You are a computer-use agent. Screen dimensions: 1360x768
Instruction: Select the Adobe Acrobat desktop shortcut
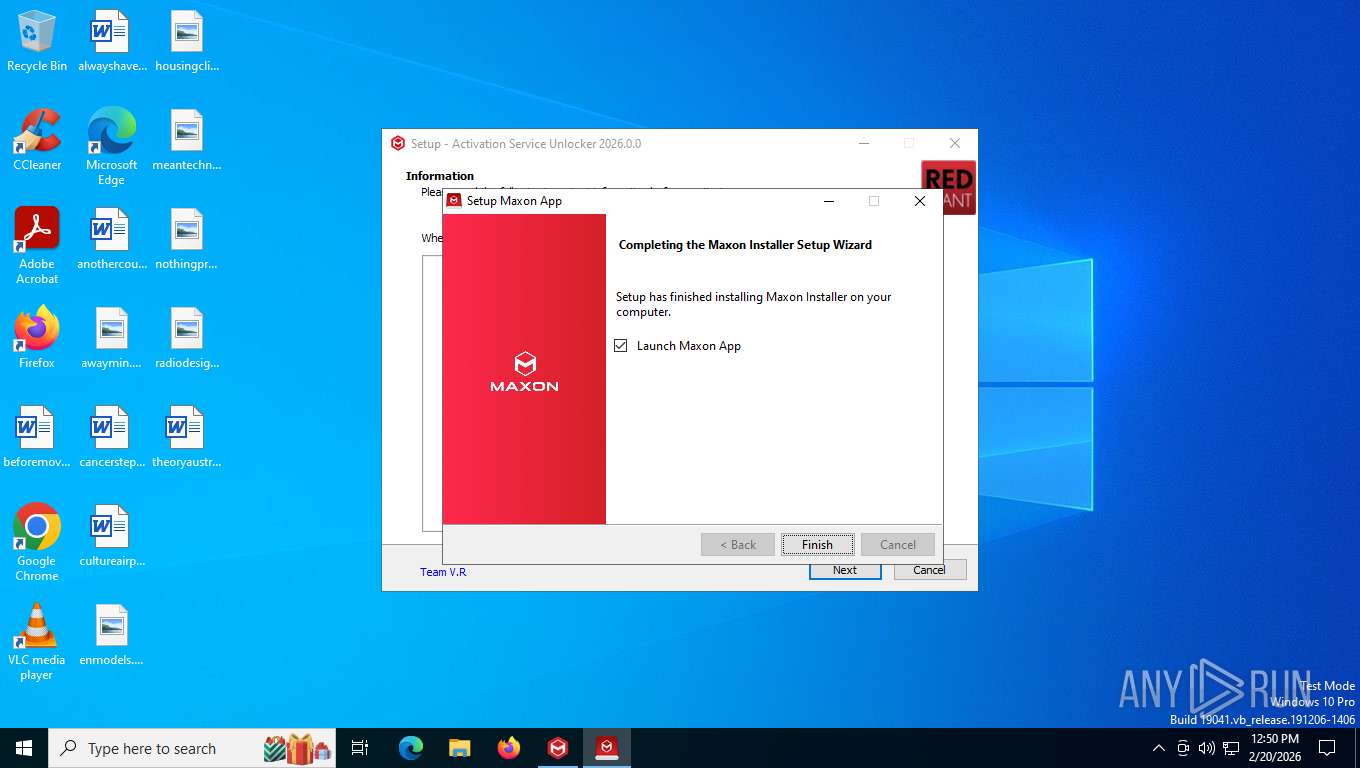pos(37,246)
